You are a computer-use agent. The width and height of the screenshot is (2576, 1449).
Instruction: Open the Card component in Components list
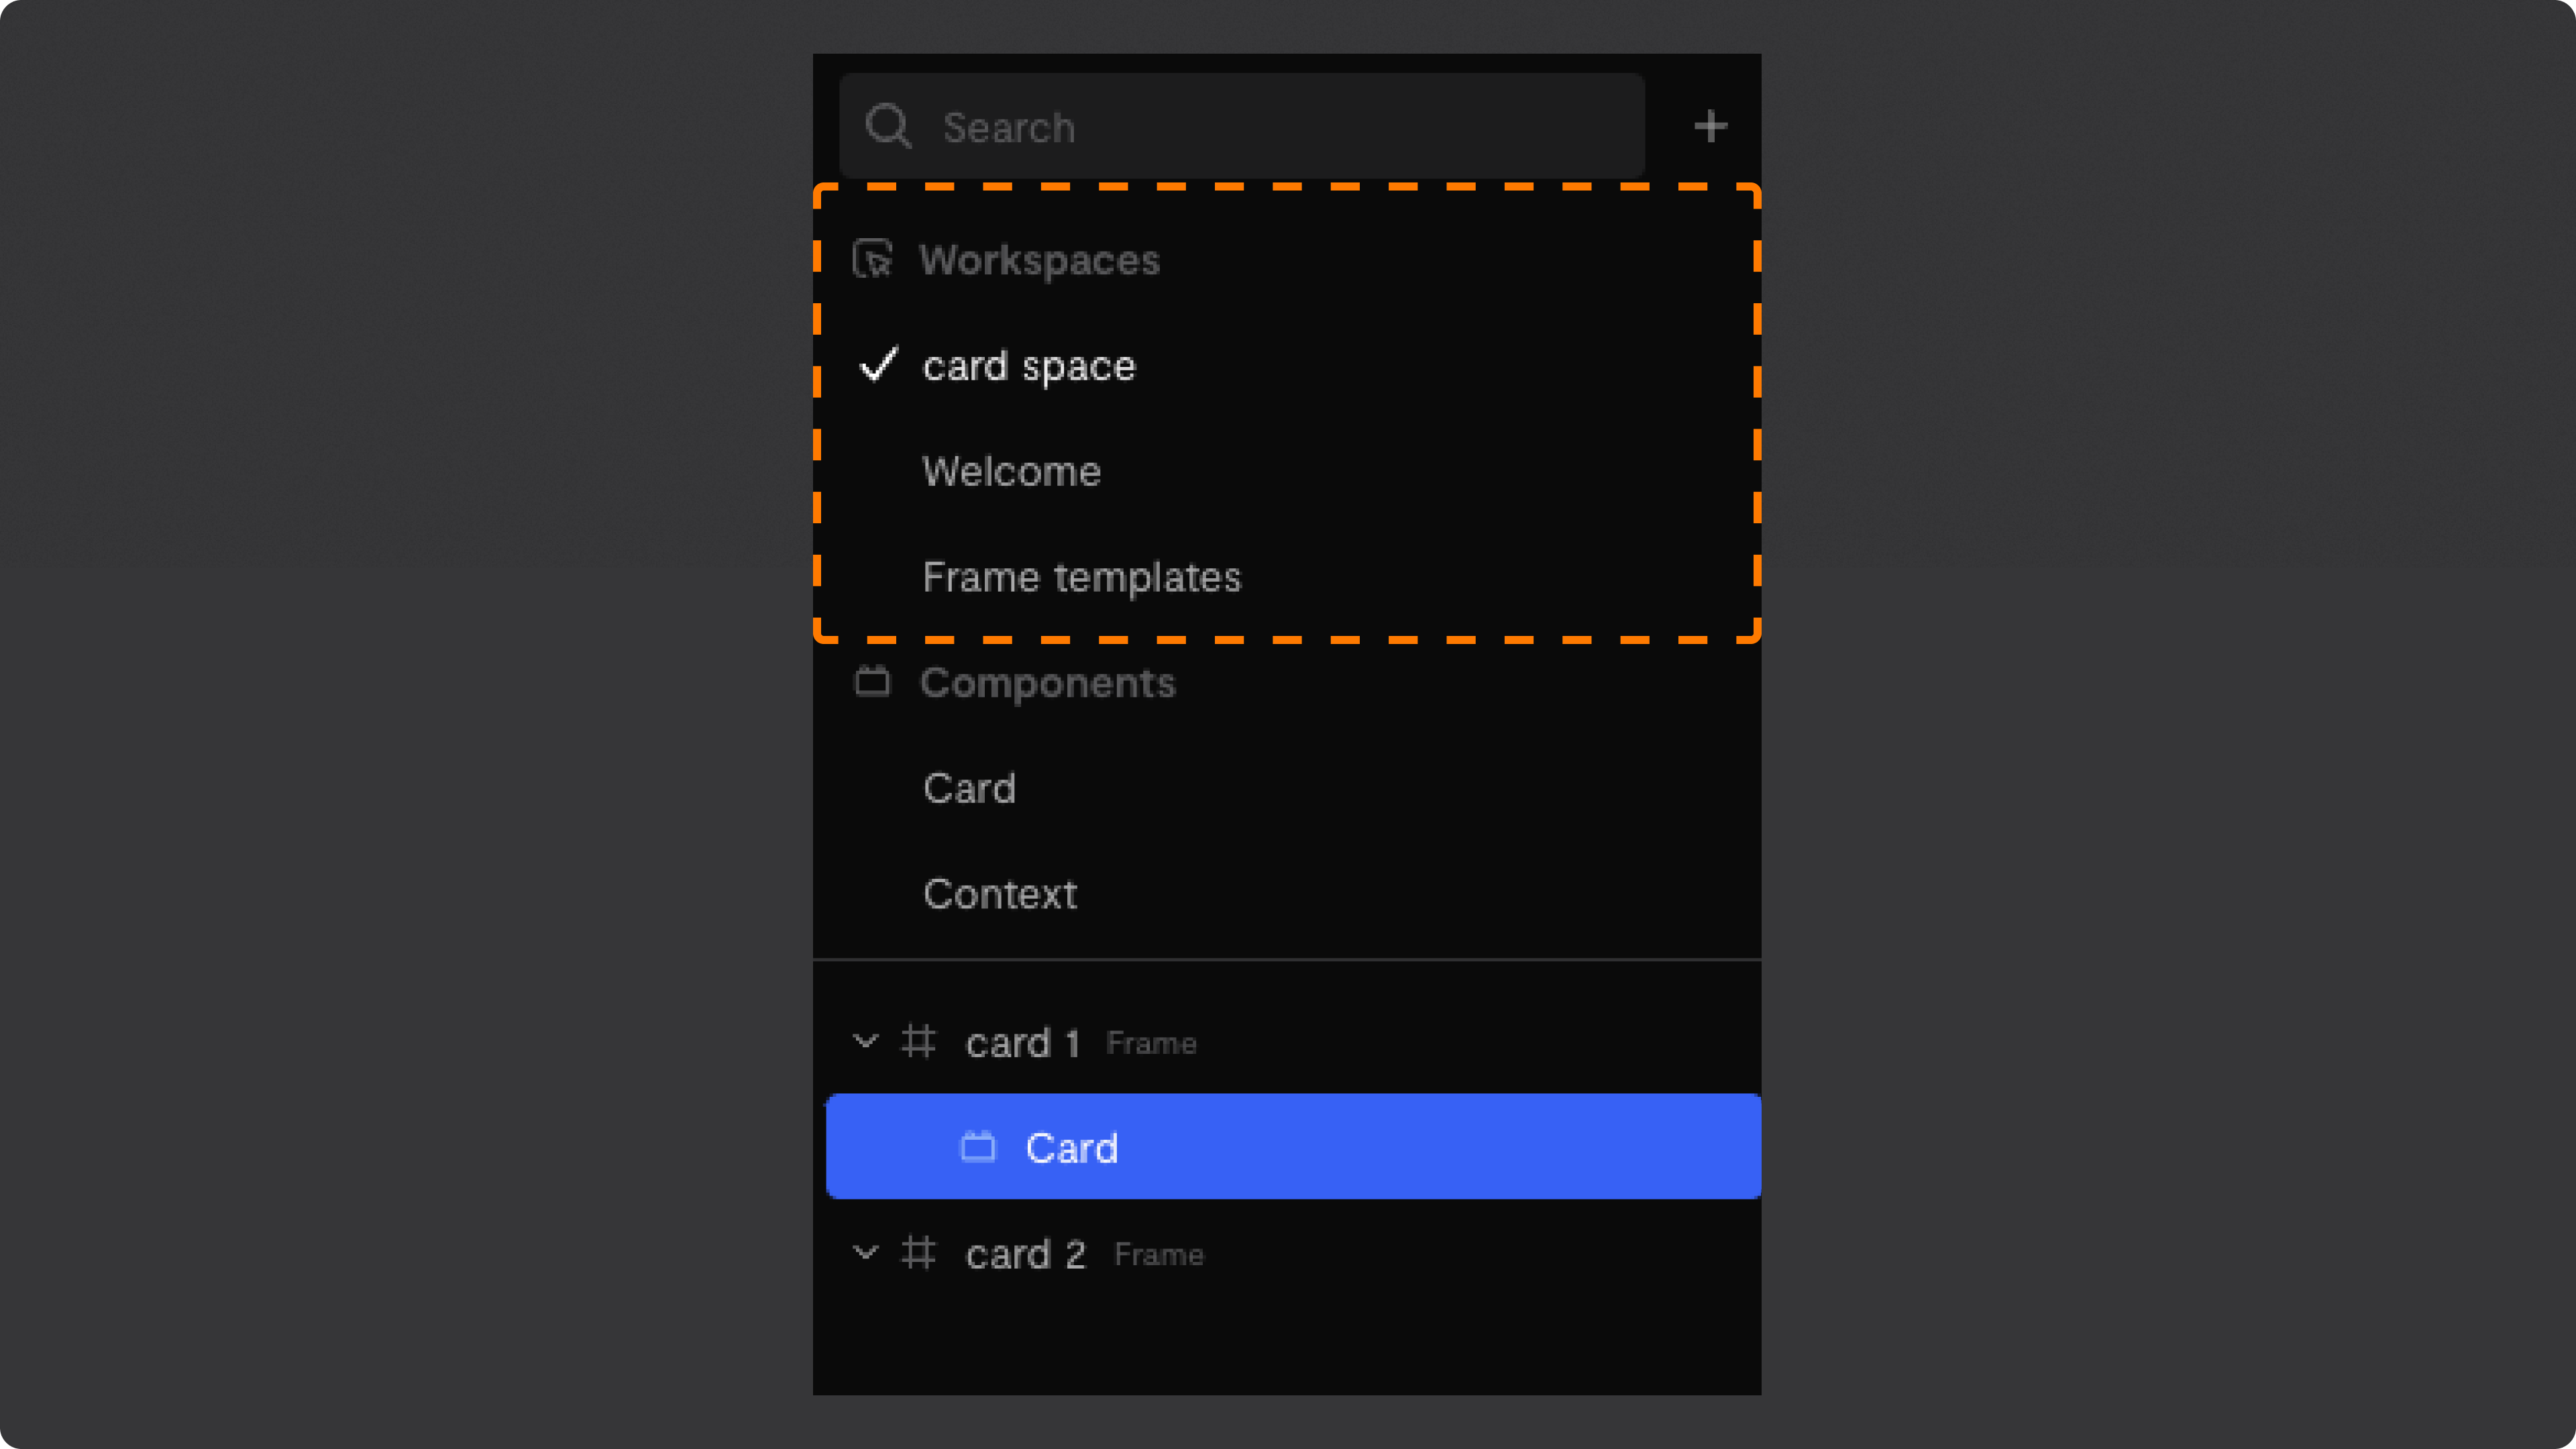click(969, 788)
